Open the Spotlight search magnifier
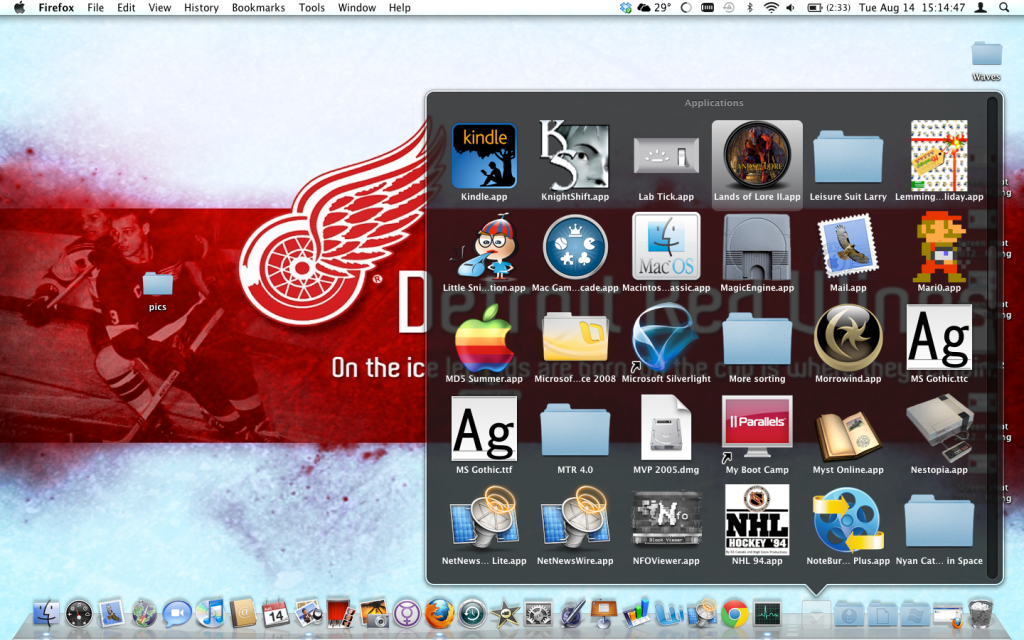 pos(1004,8)
